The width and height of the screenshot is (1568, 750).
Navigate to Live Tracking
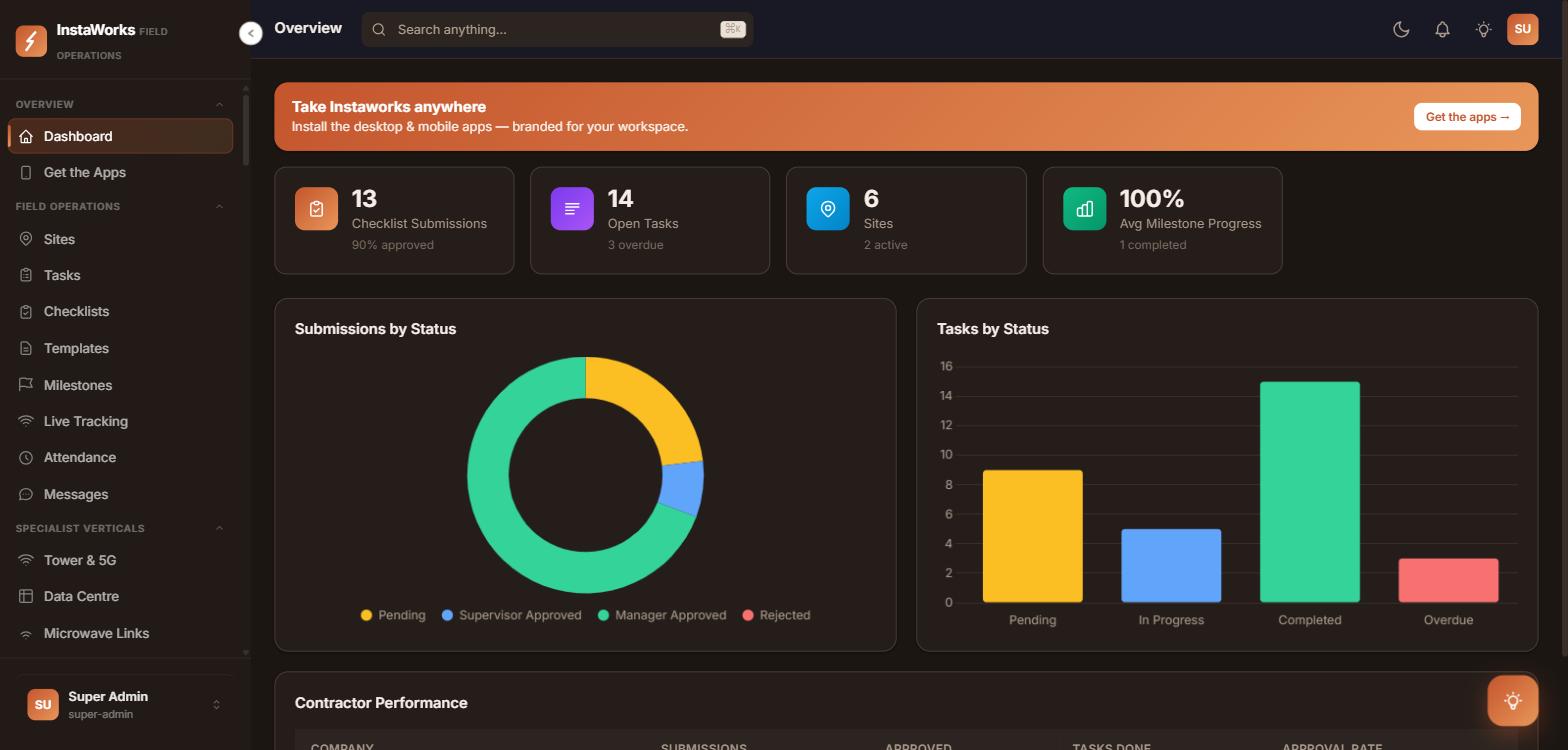point(121,421)
